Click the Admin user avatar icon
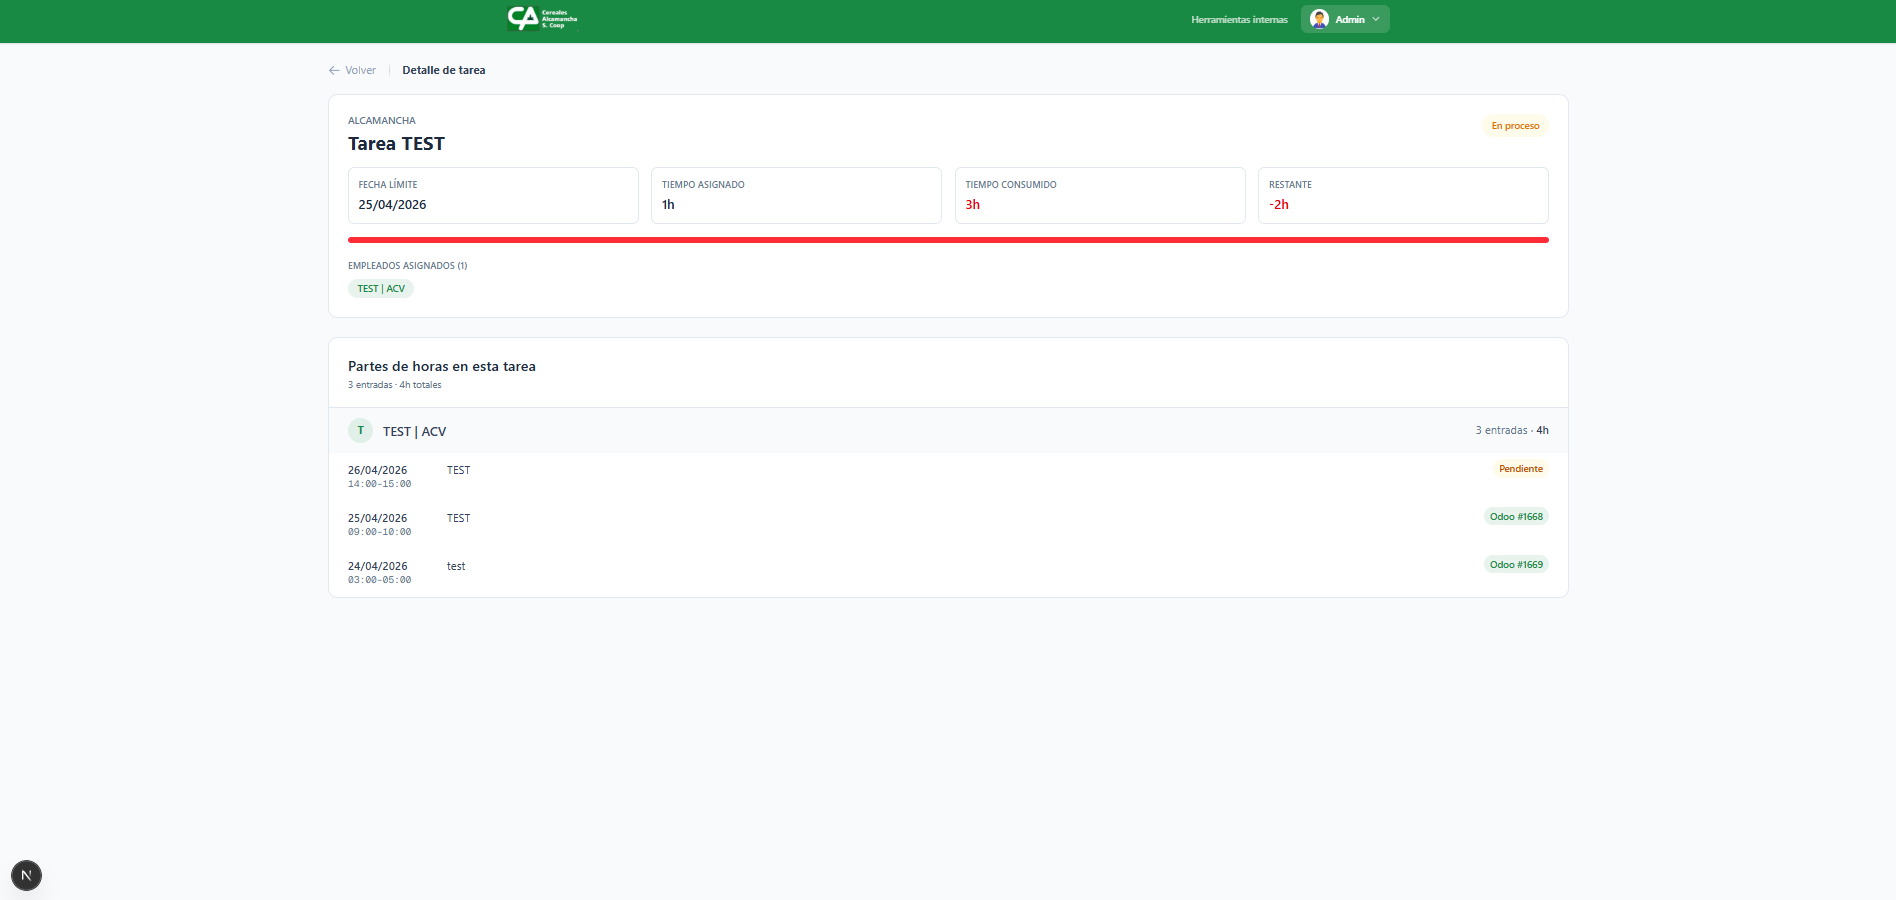 (x=1319, y=19)
